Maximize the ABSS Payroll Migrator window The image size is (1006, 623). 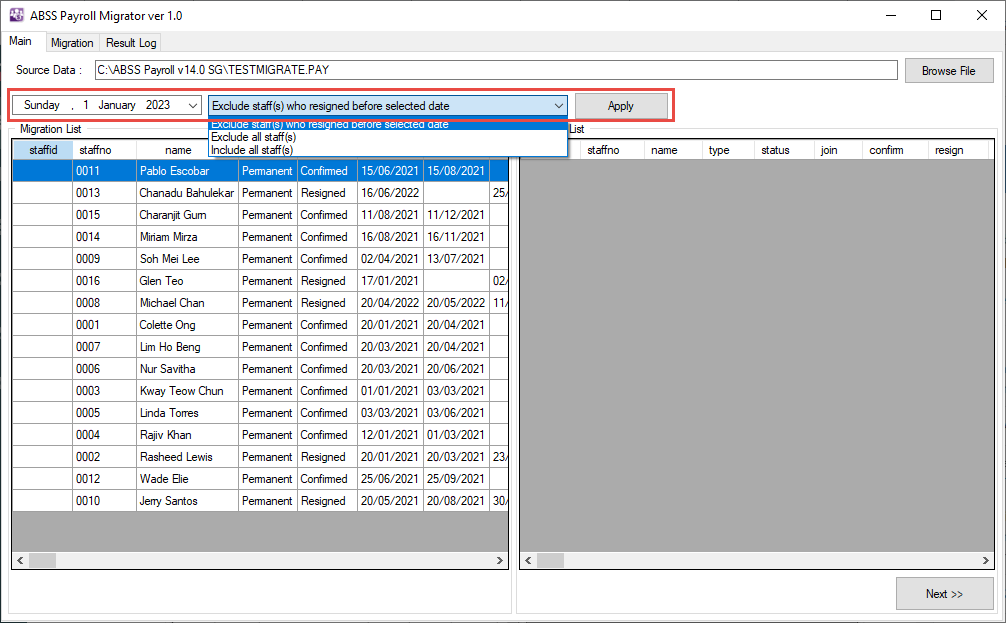click(936, 15)
